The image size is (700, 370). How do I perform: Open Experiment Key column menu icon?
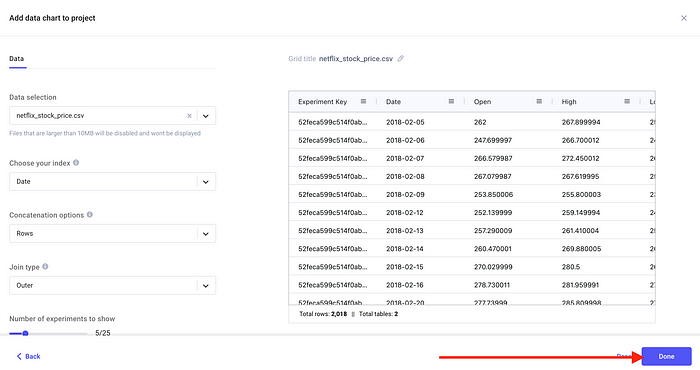tap(363, 101)
